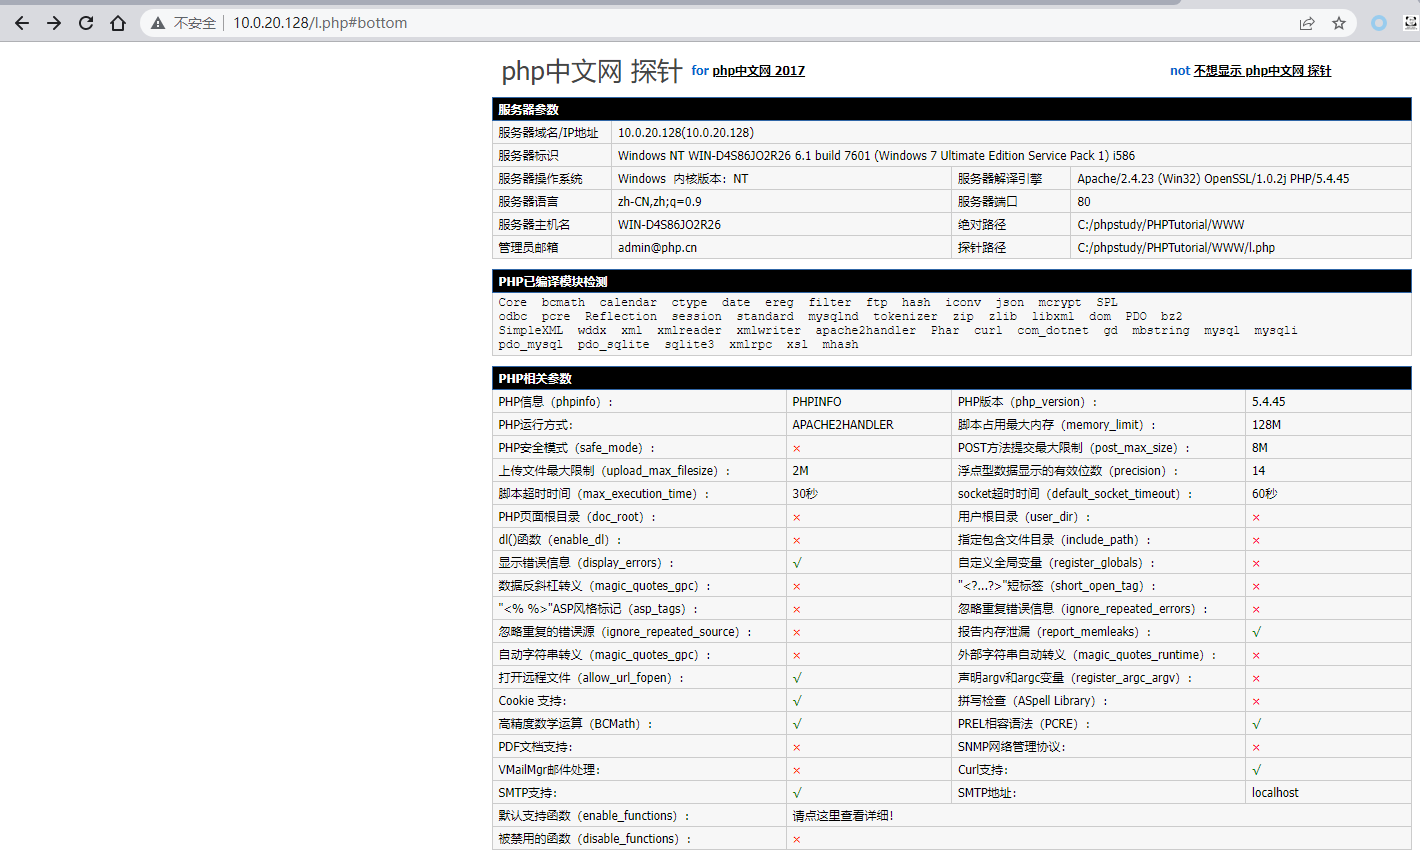Select the absolute path C:/phpstudy/PHPTutorial/WWW
Image resolution: width=1420 pixels, height=850 pixels.
click(1161, 225)
